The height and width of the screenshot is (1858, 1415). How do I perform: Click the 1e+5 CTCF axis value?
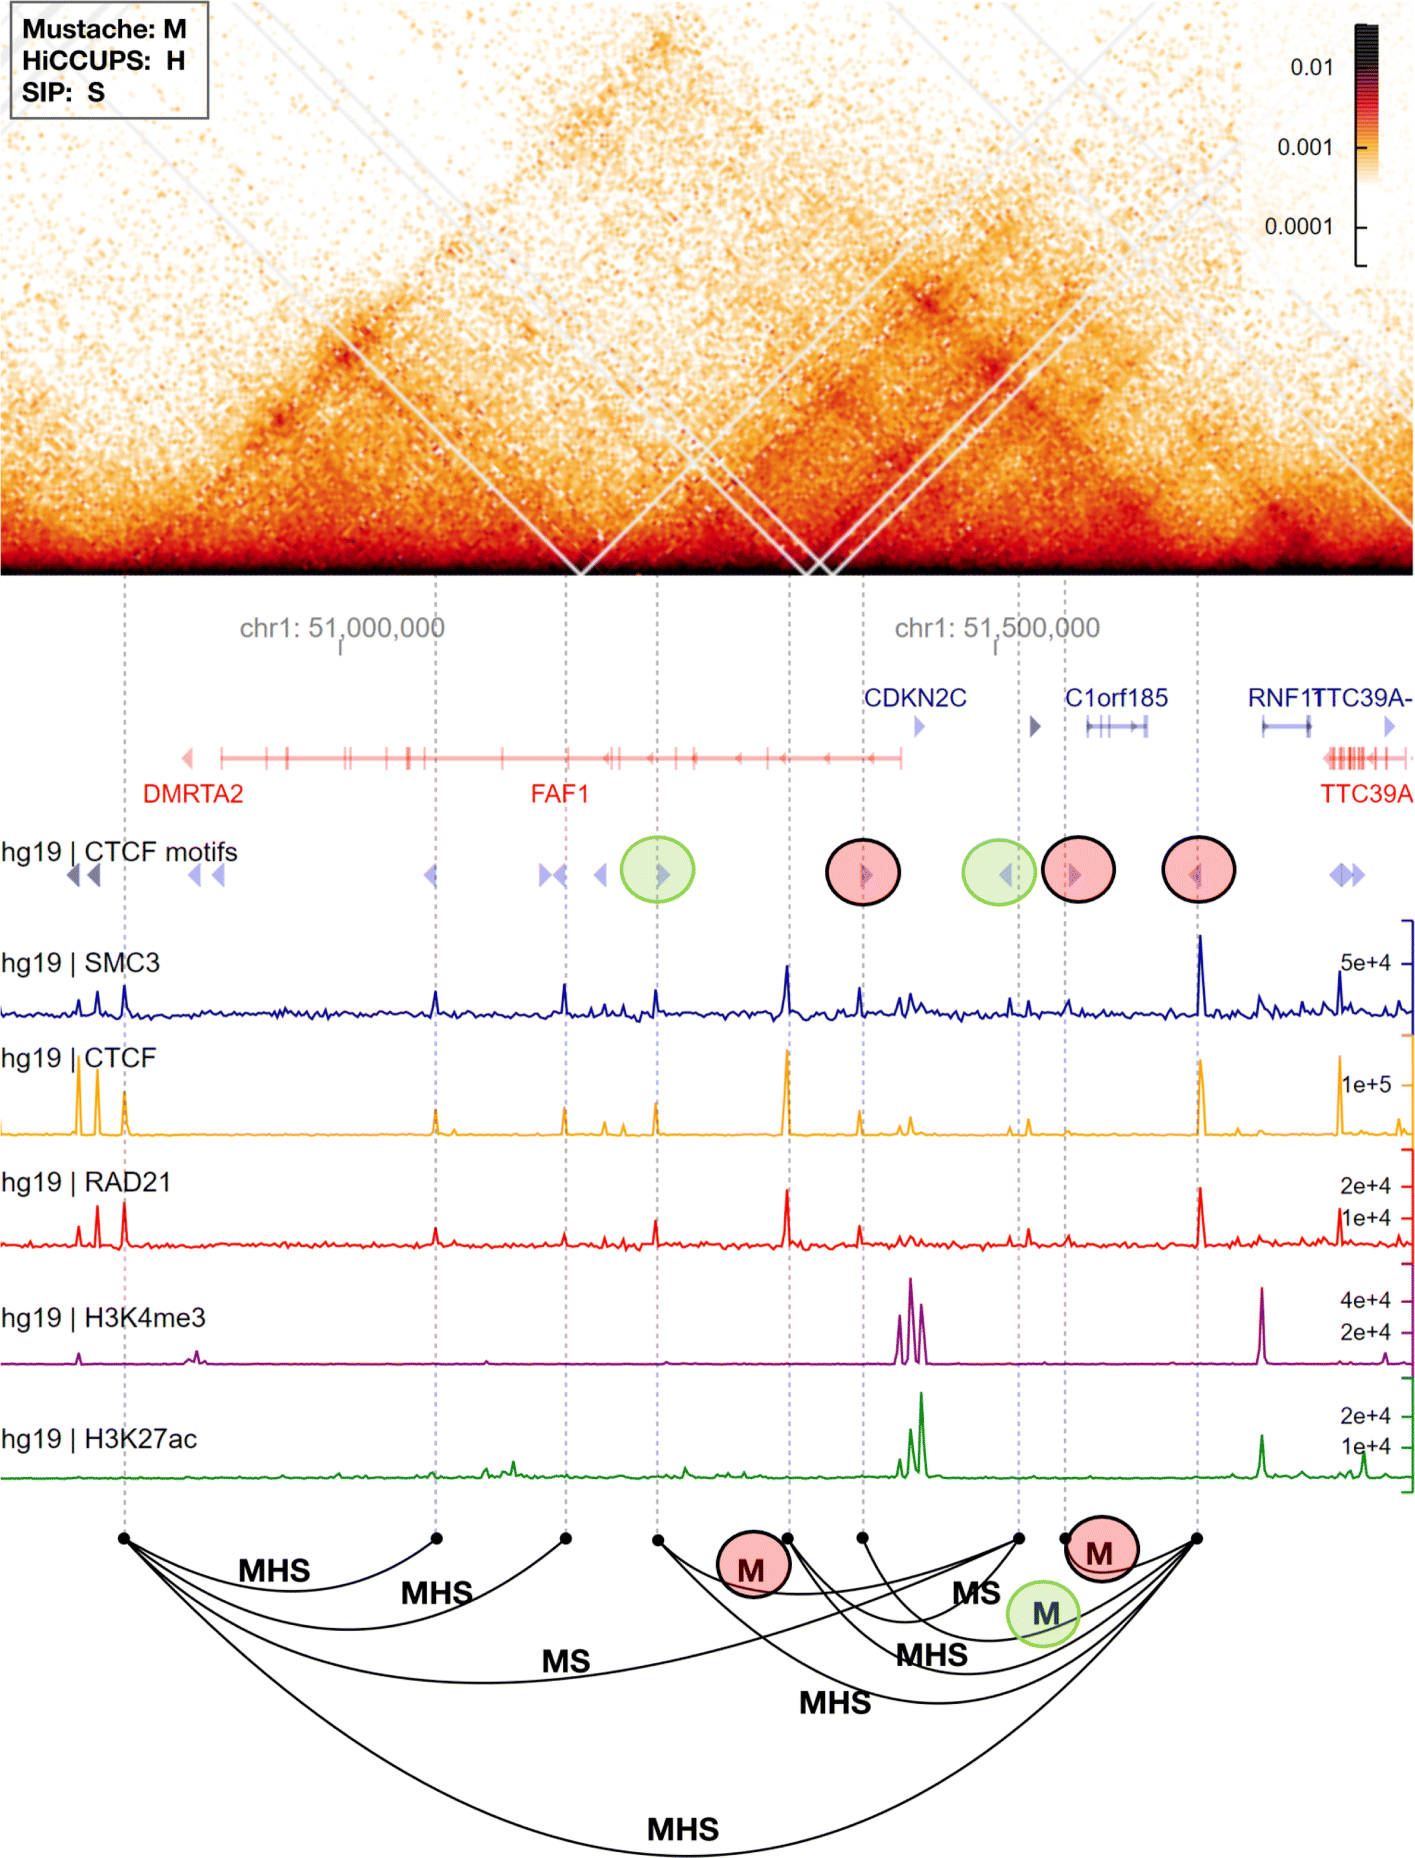point(1366,1085)
